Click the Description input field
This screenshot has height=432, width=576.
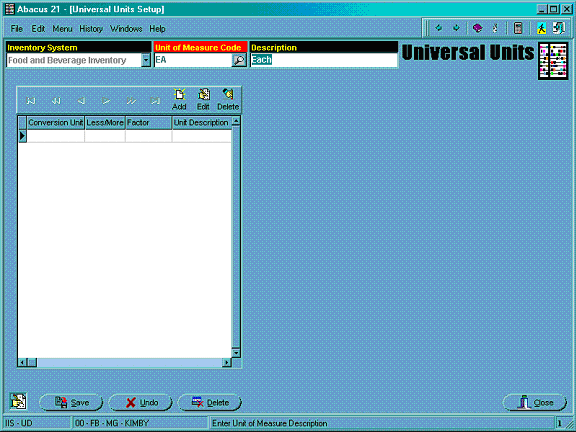(x=324, y=60)
